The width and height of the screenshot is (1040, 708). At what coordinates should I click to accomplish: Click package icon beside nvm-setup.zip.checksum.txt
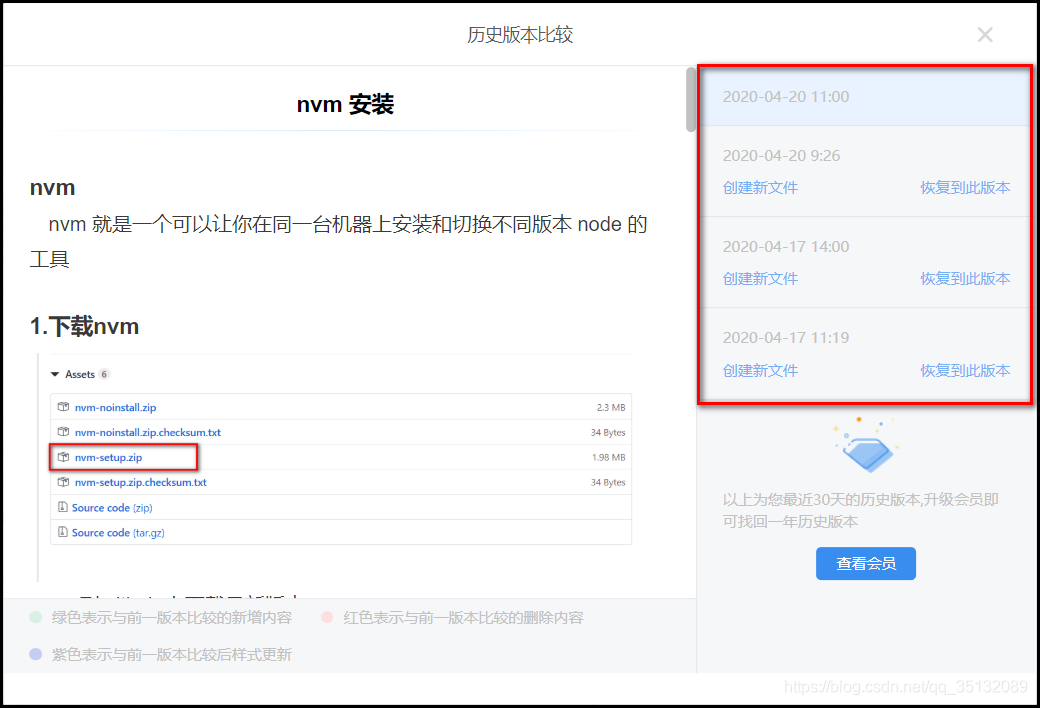coord(63,482)
